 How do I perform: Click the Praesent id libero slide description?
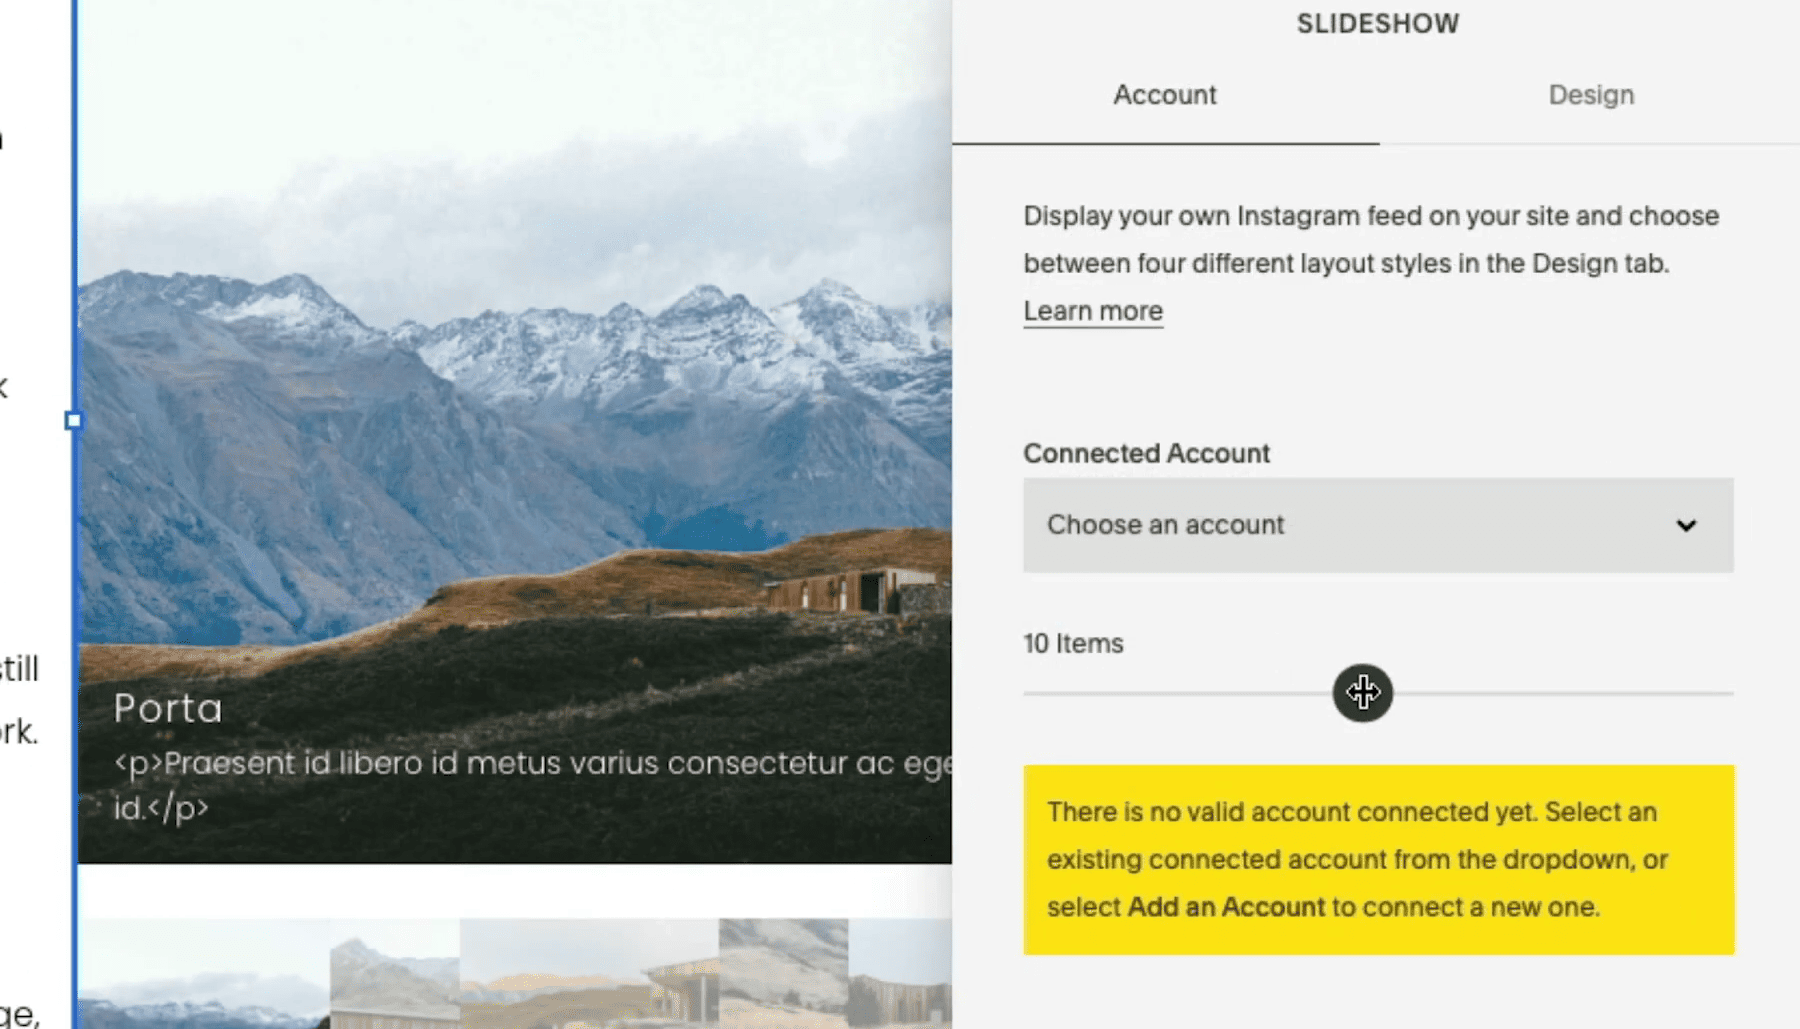[x=533, y=785]
